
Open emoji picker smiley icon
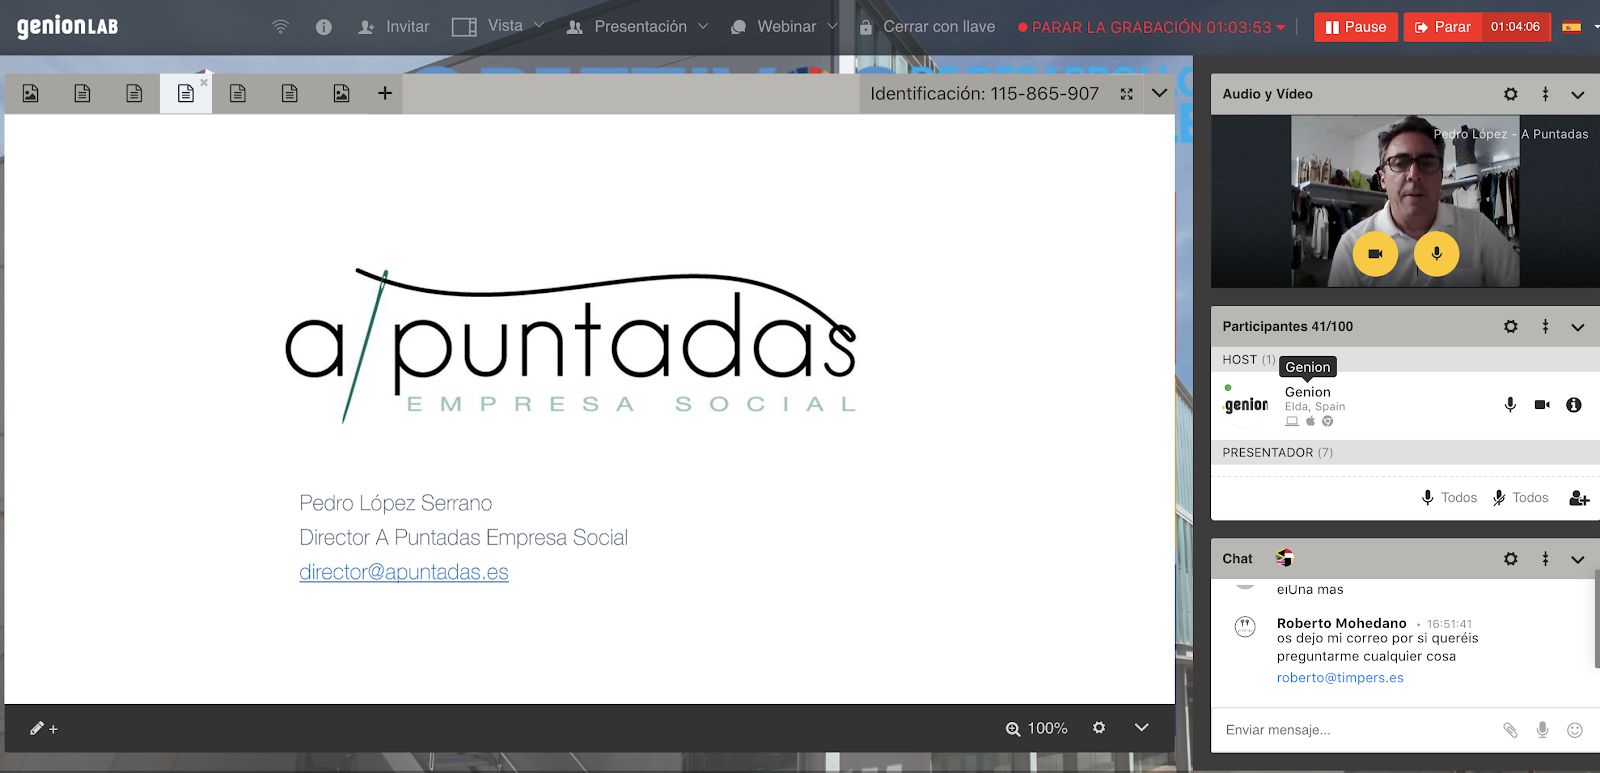tap(1575, 730)
